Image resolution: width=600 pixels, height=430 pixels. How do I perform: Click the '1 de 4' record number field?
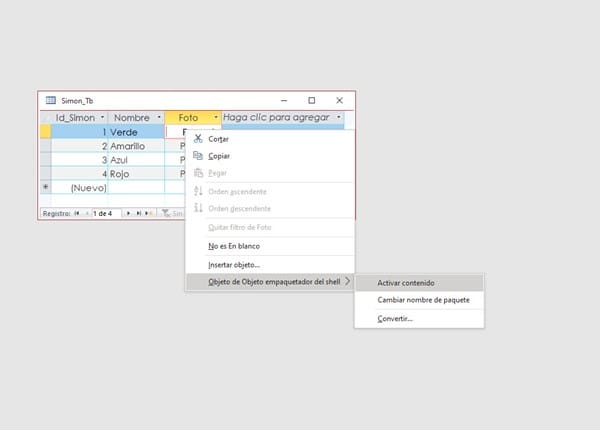click(106, 213)
